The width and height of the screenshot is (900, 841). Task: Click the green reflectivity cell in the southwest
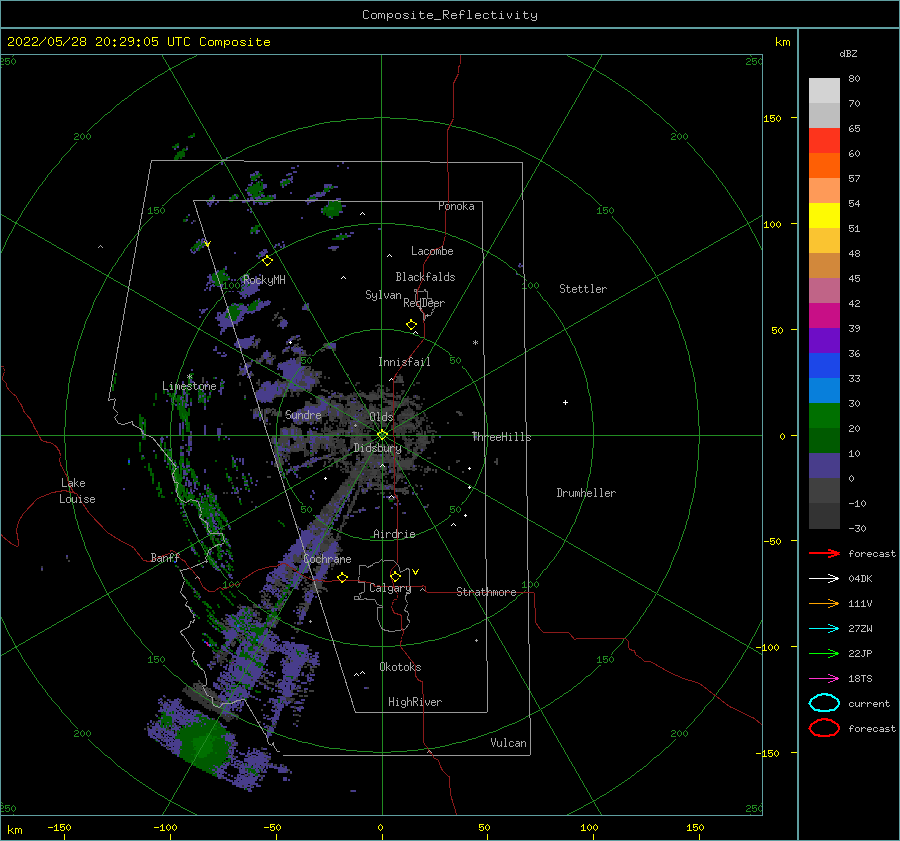point(203,745)
